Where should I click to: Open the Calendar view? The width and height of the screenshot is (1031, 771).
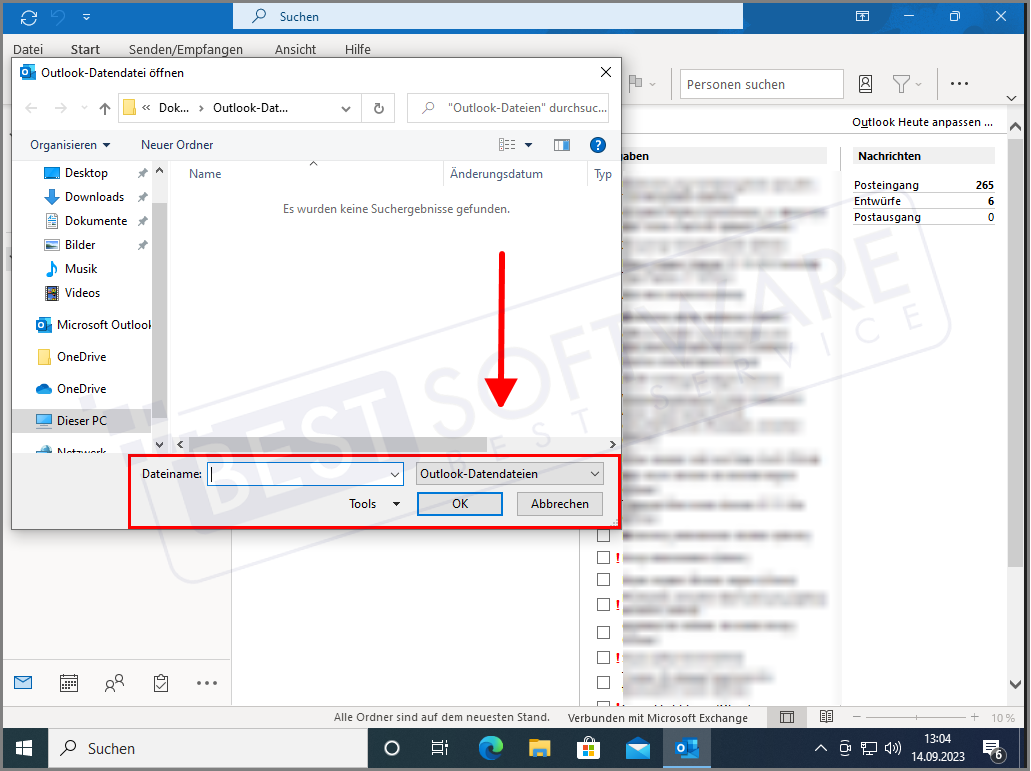click(68, 682)
